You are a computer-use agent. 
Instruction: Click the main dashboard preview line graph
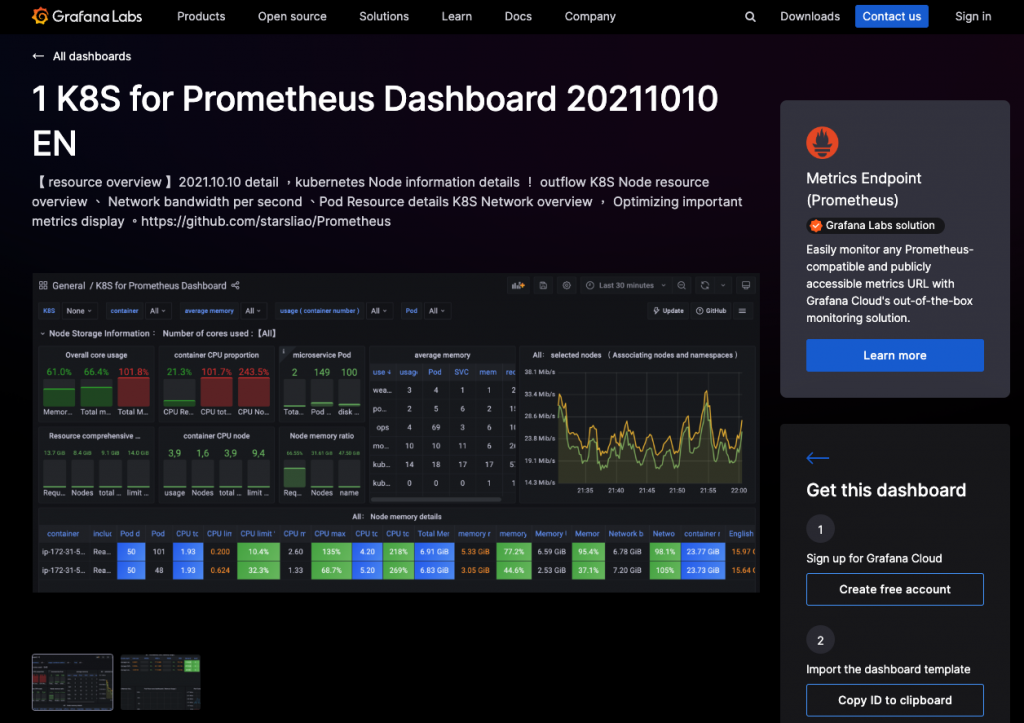650,428
